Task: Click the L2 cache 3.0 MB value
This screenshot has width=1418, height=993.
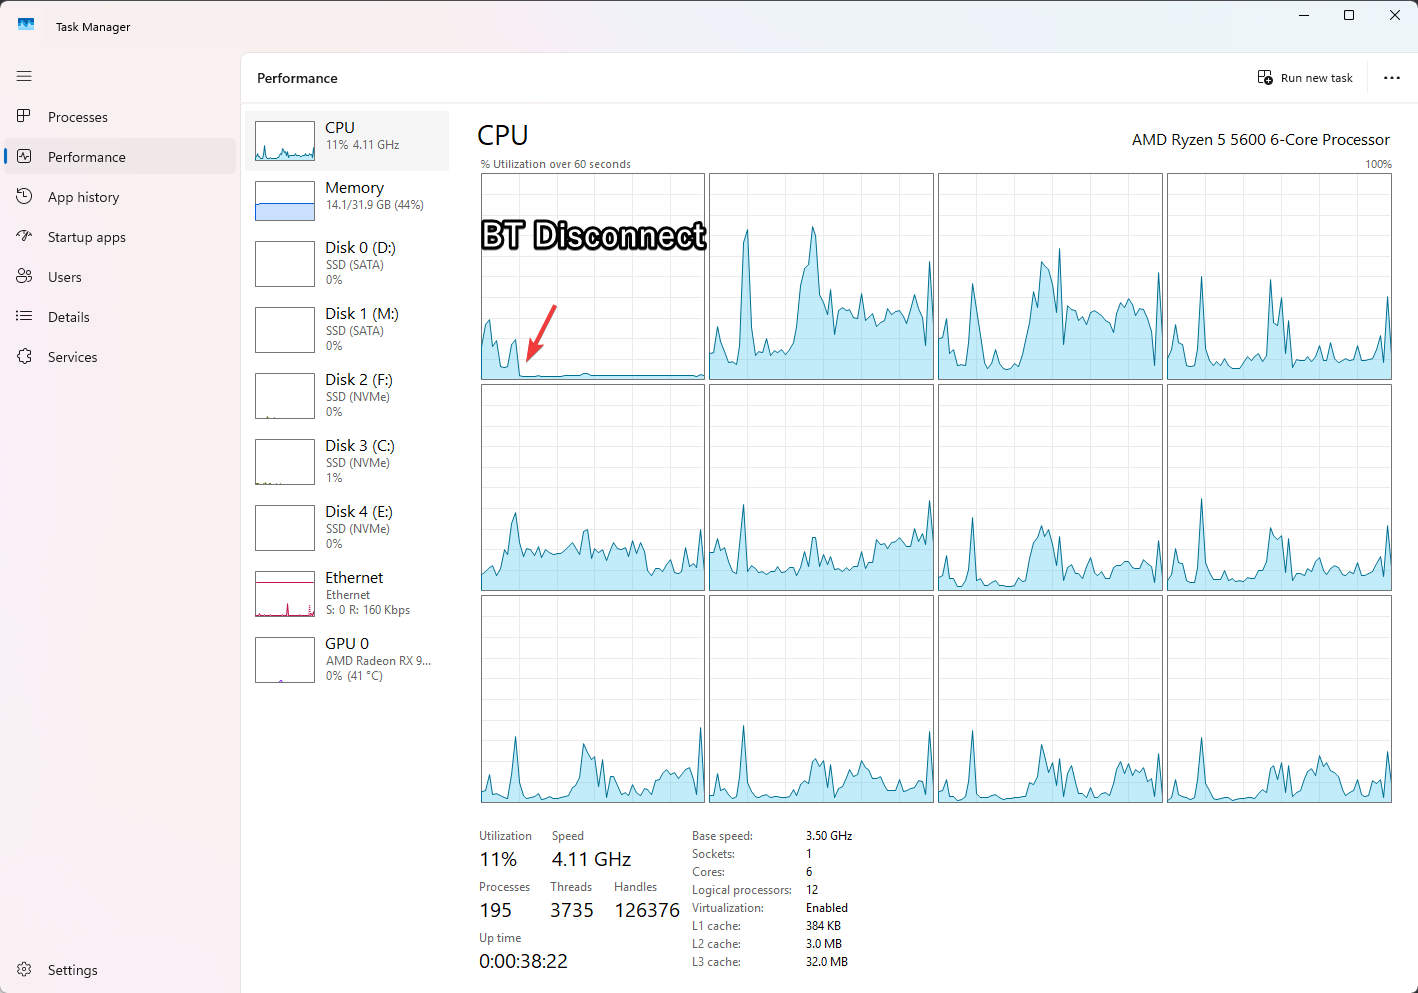Action: [x=824, y=944]
